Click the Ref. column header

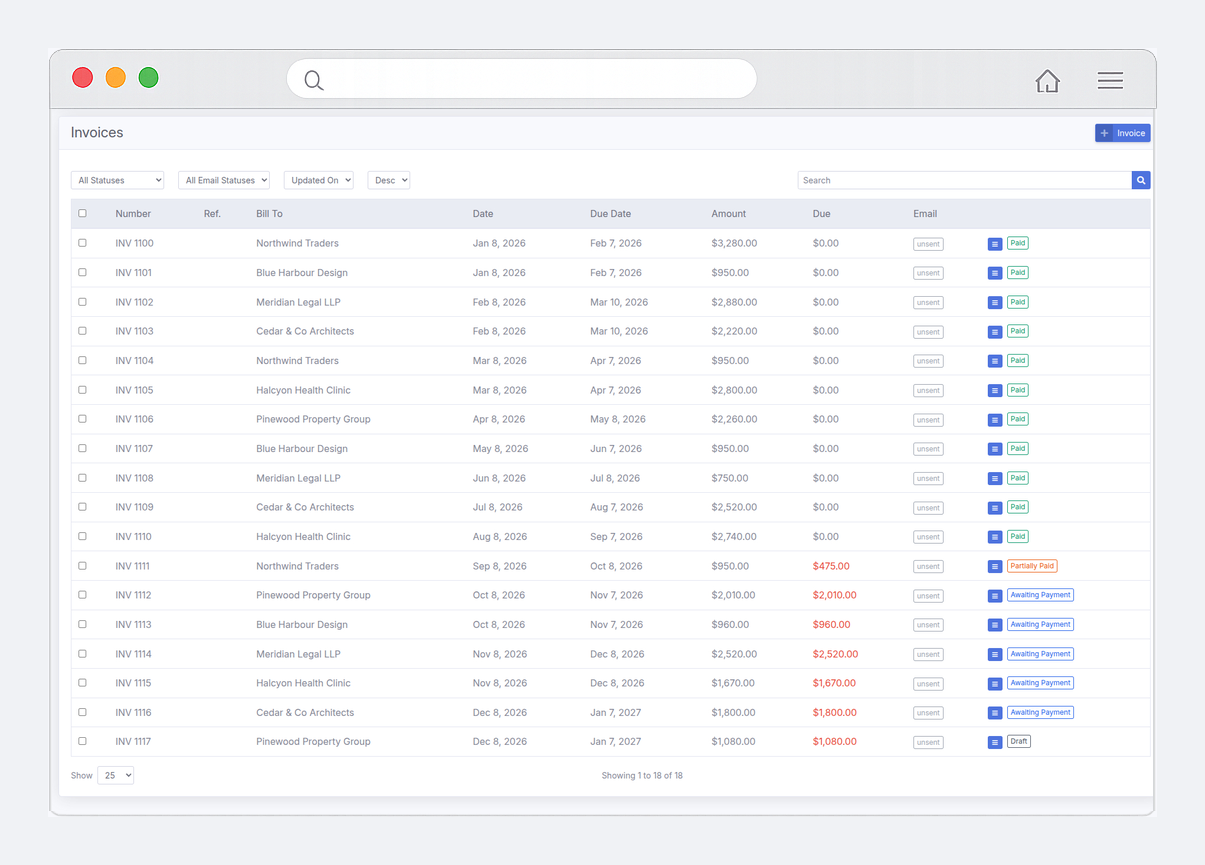tap(212, 214)
